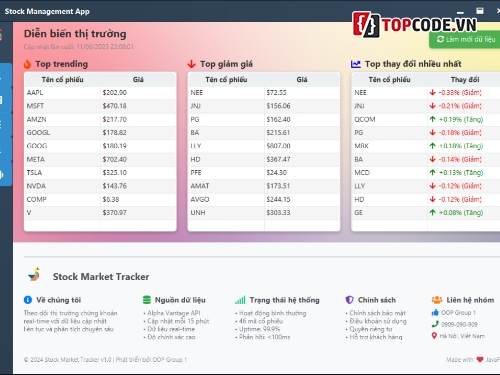Click the shield icon beside Chính sách
The width and height of the screenshot is (500, 375).
(x=349, y=300)
